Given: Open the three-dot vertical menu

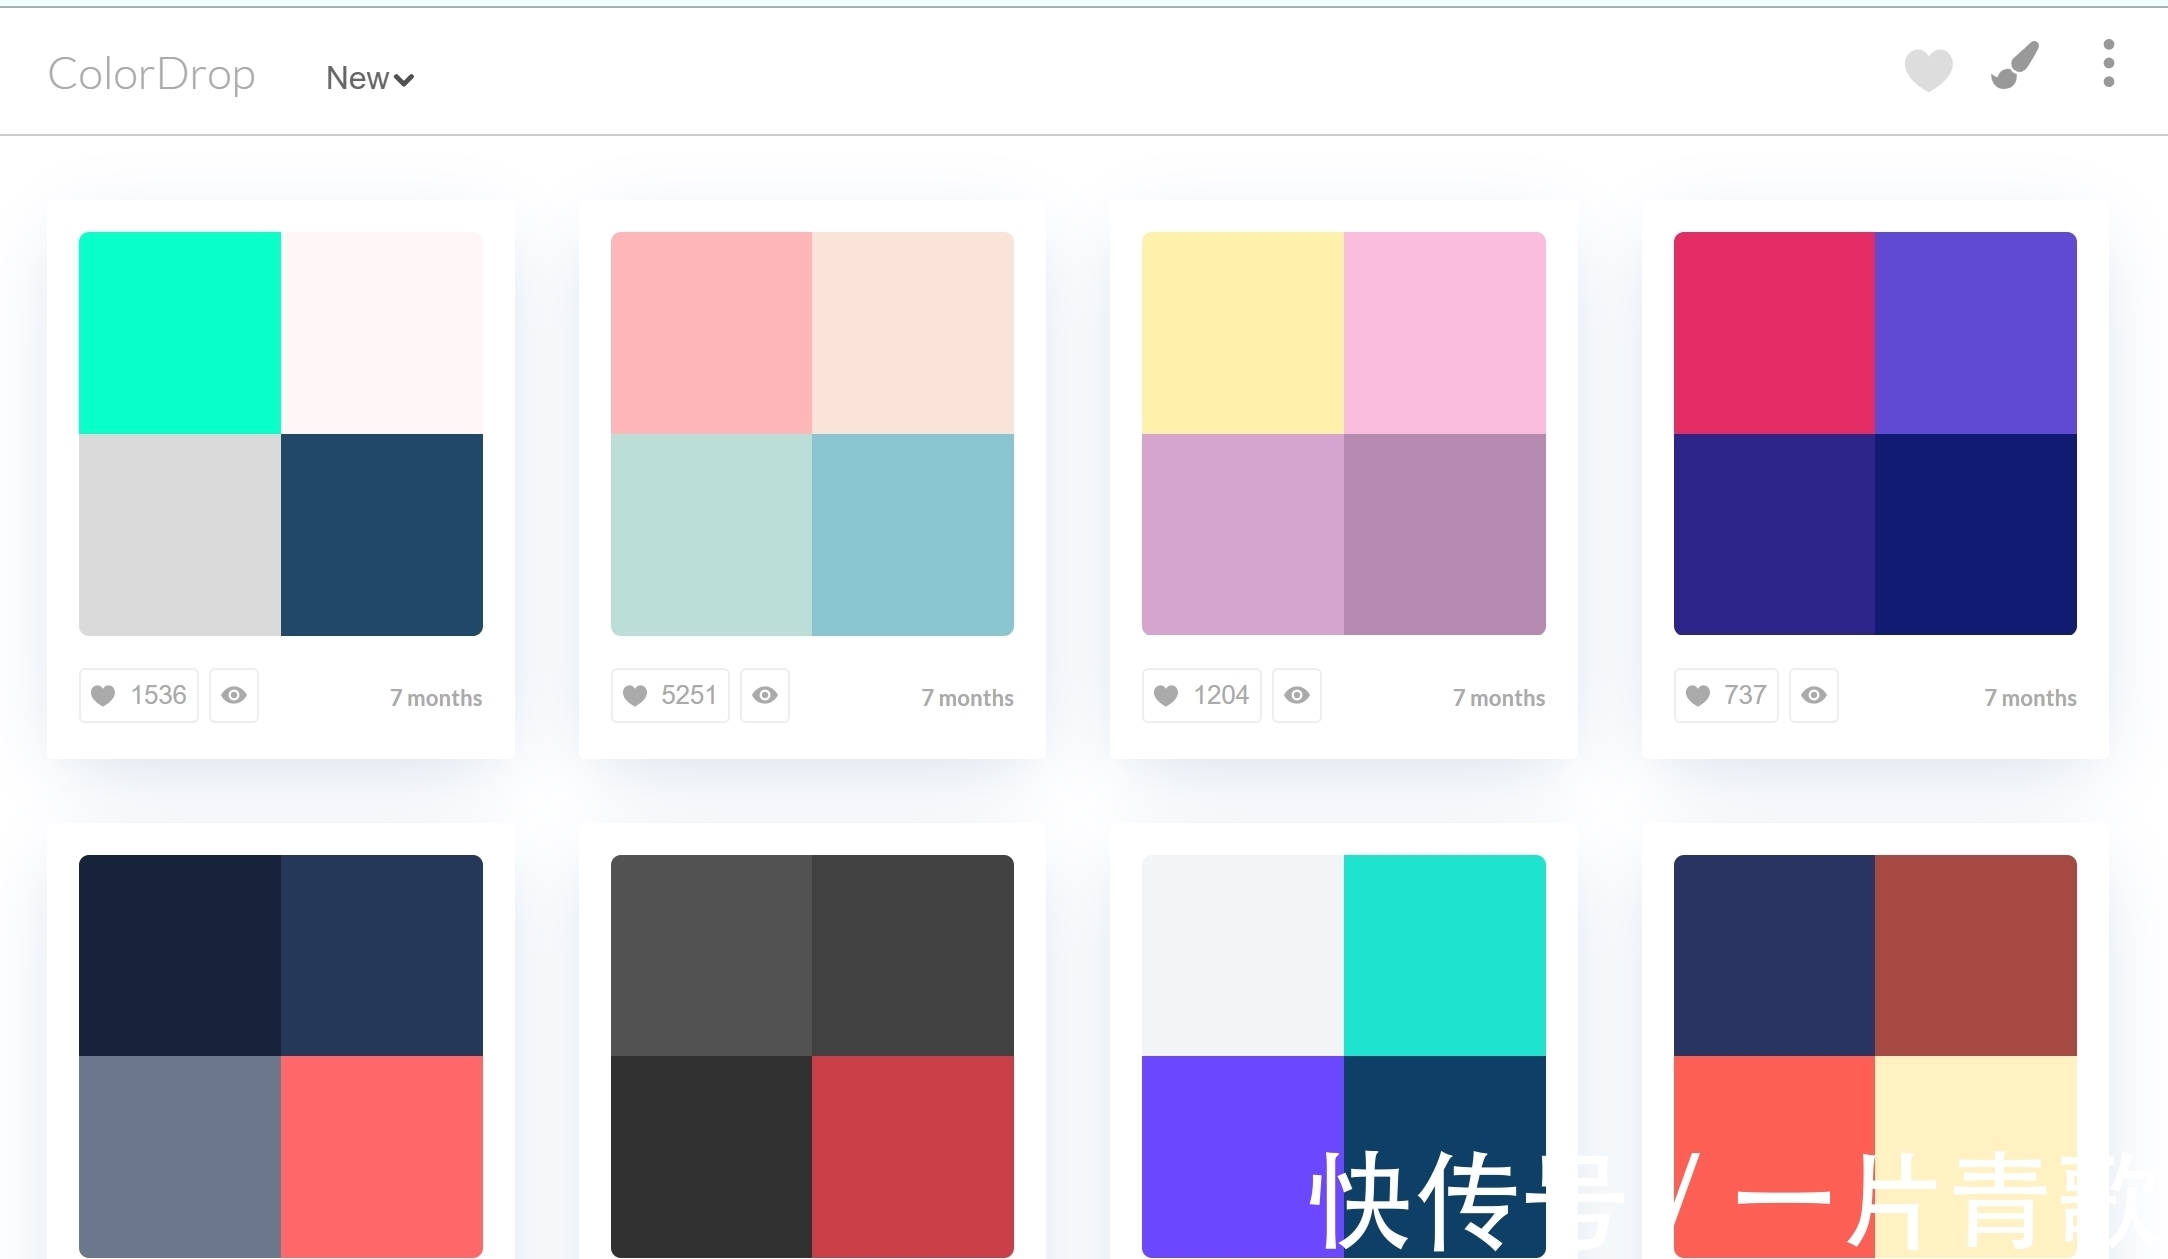Looking at the screenshot, I should pyautogui.click(x=2108, y=64).
